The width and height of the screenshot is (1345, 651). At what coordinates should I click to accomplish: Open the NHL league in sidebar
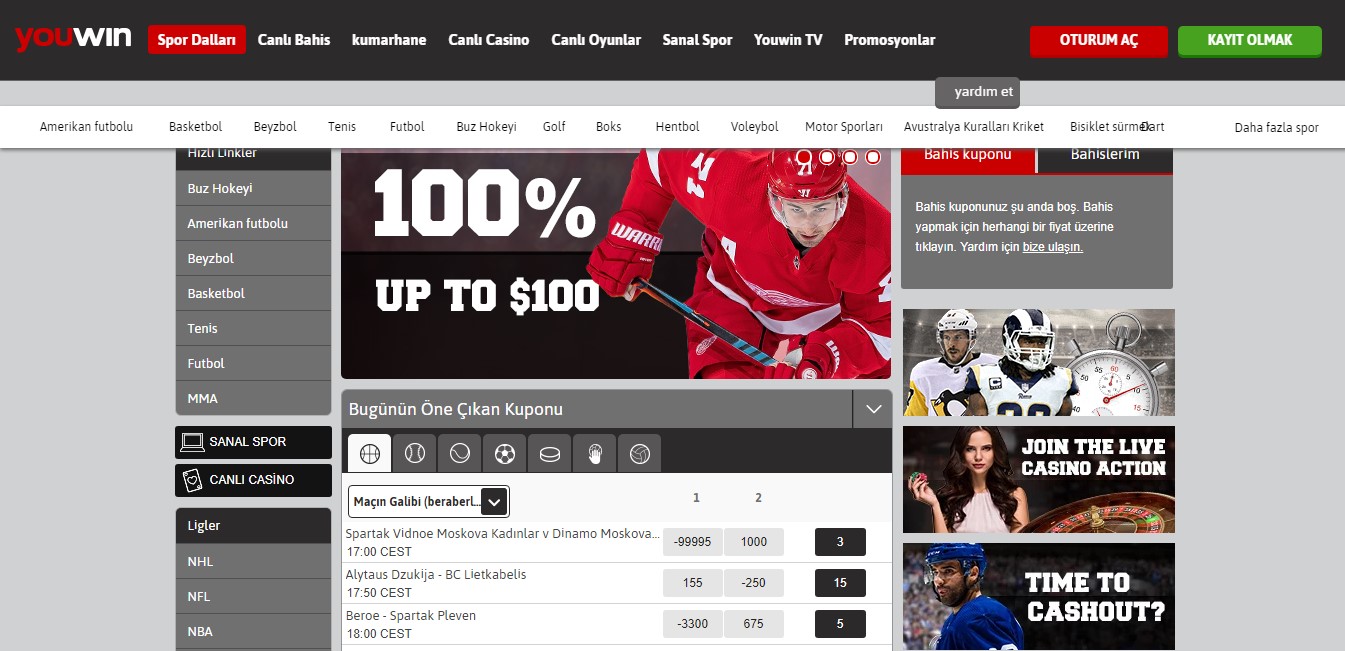pyautogui.click(x=253, y=561)
